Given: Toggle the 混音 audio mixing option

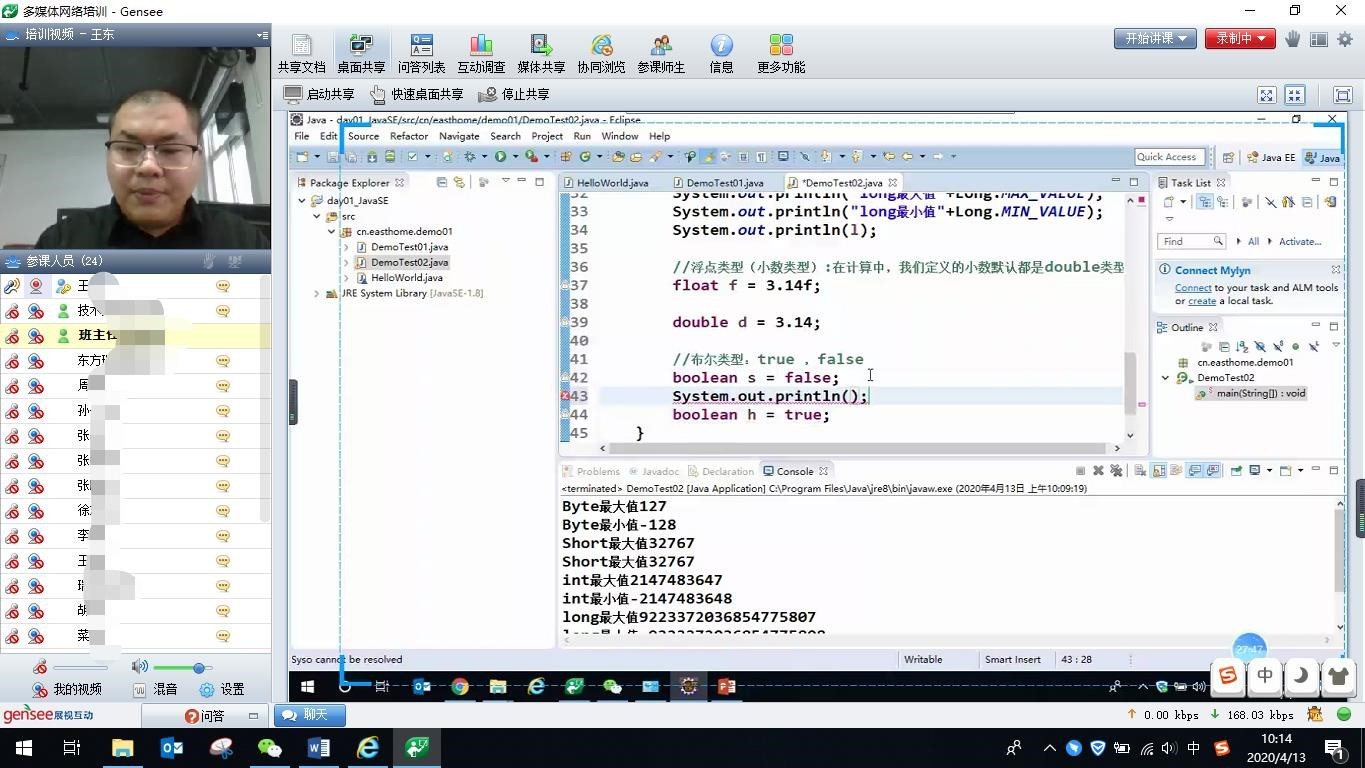Looking at the screenshot, I should click(155, 689).
